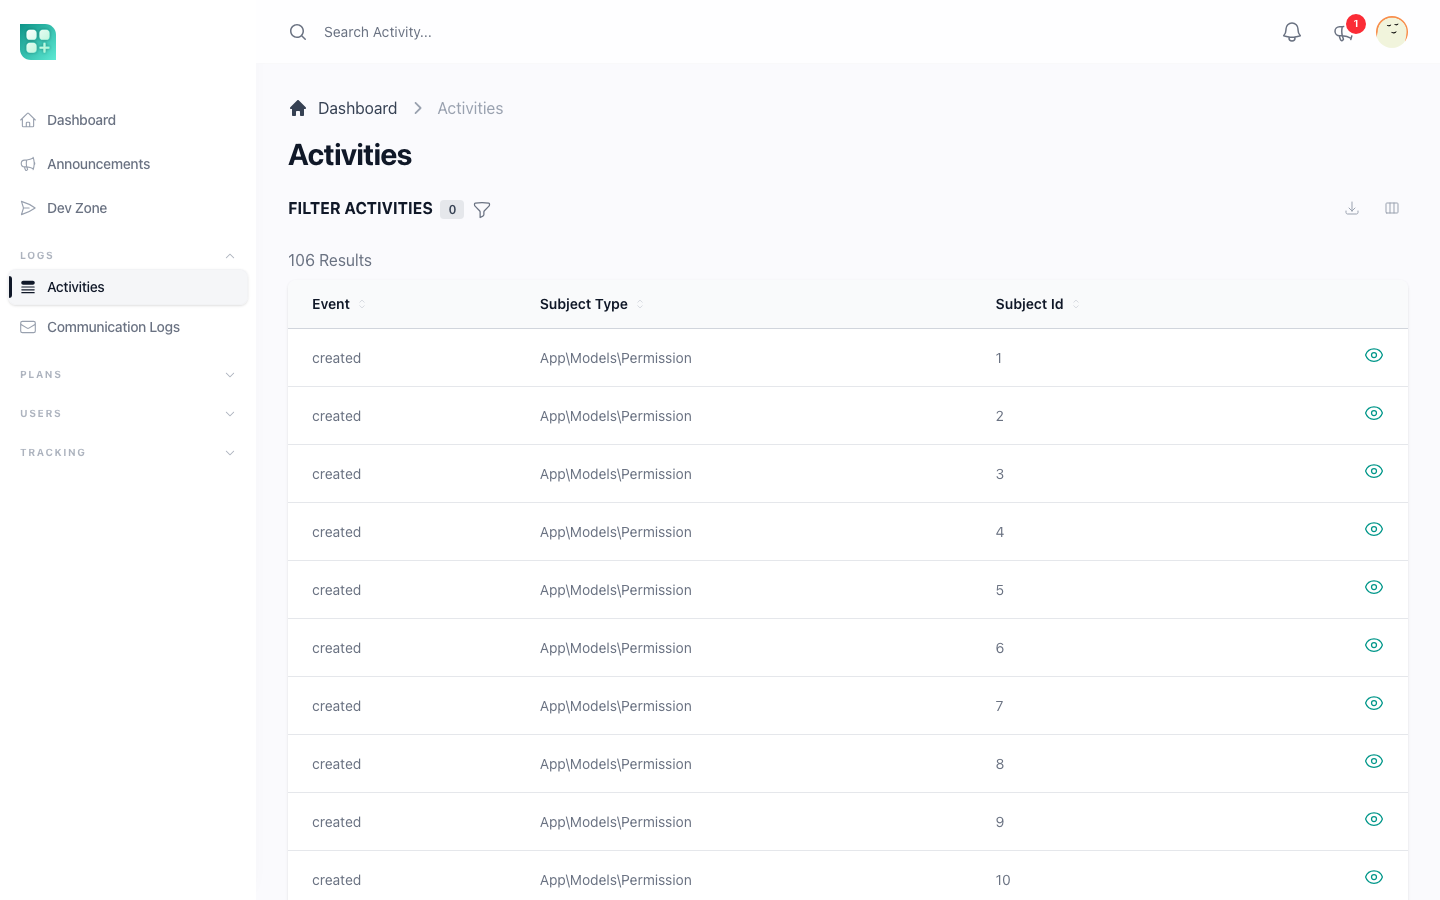Image resolution: width=1440 pixels, height=900 pixels.
Task: View details of Subject Id 8 row
Action: click(x=1374, y=761)
